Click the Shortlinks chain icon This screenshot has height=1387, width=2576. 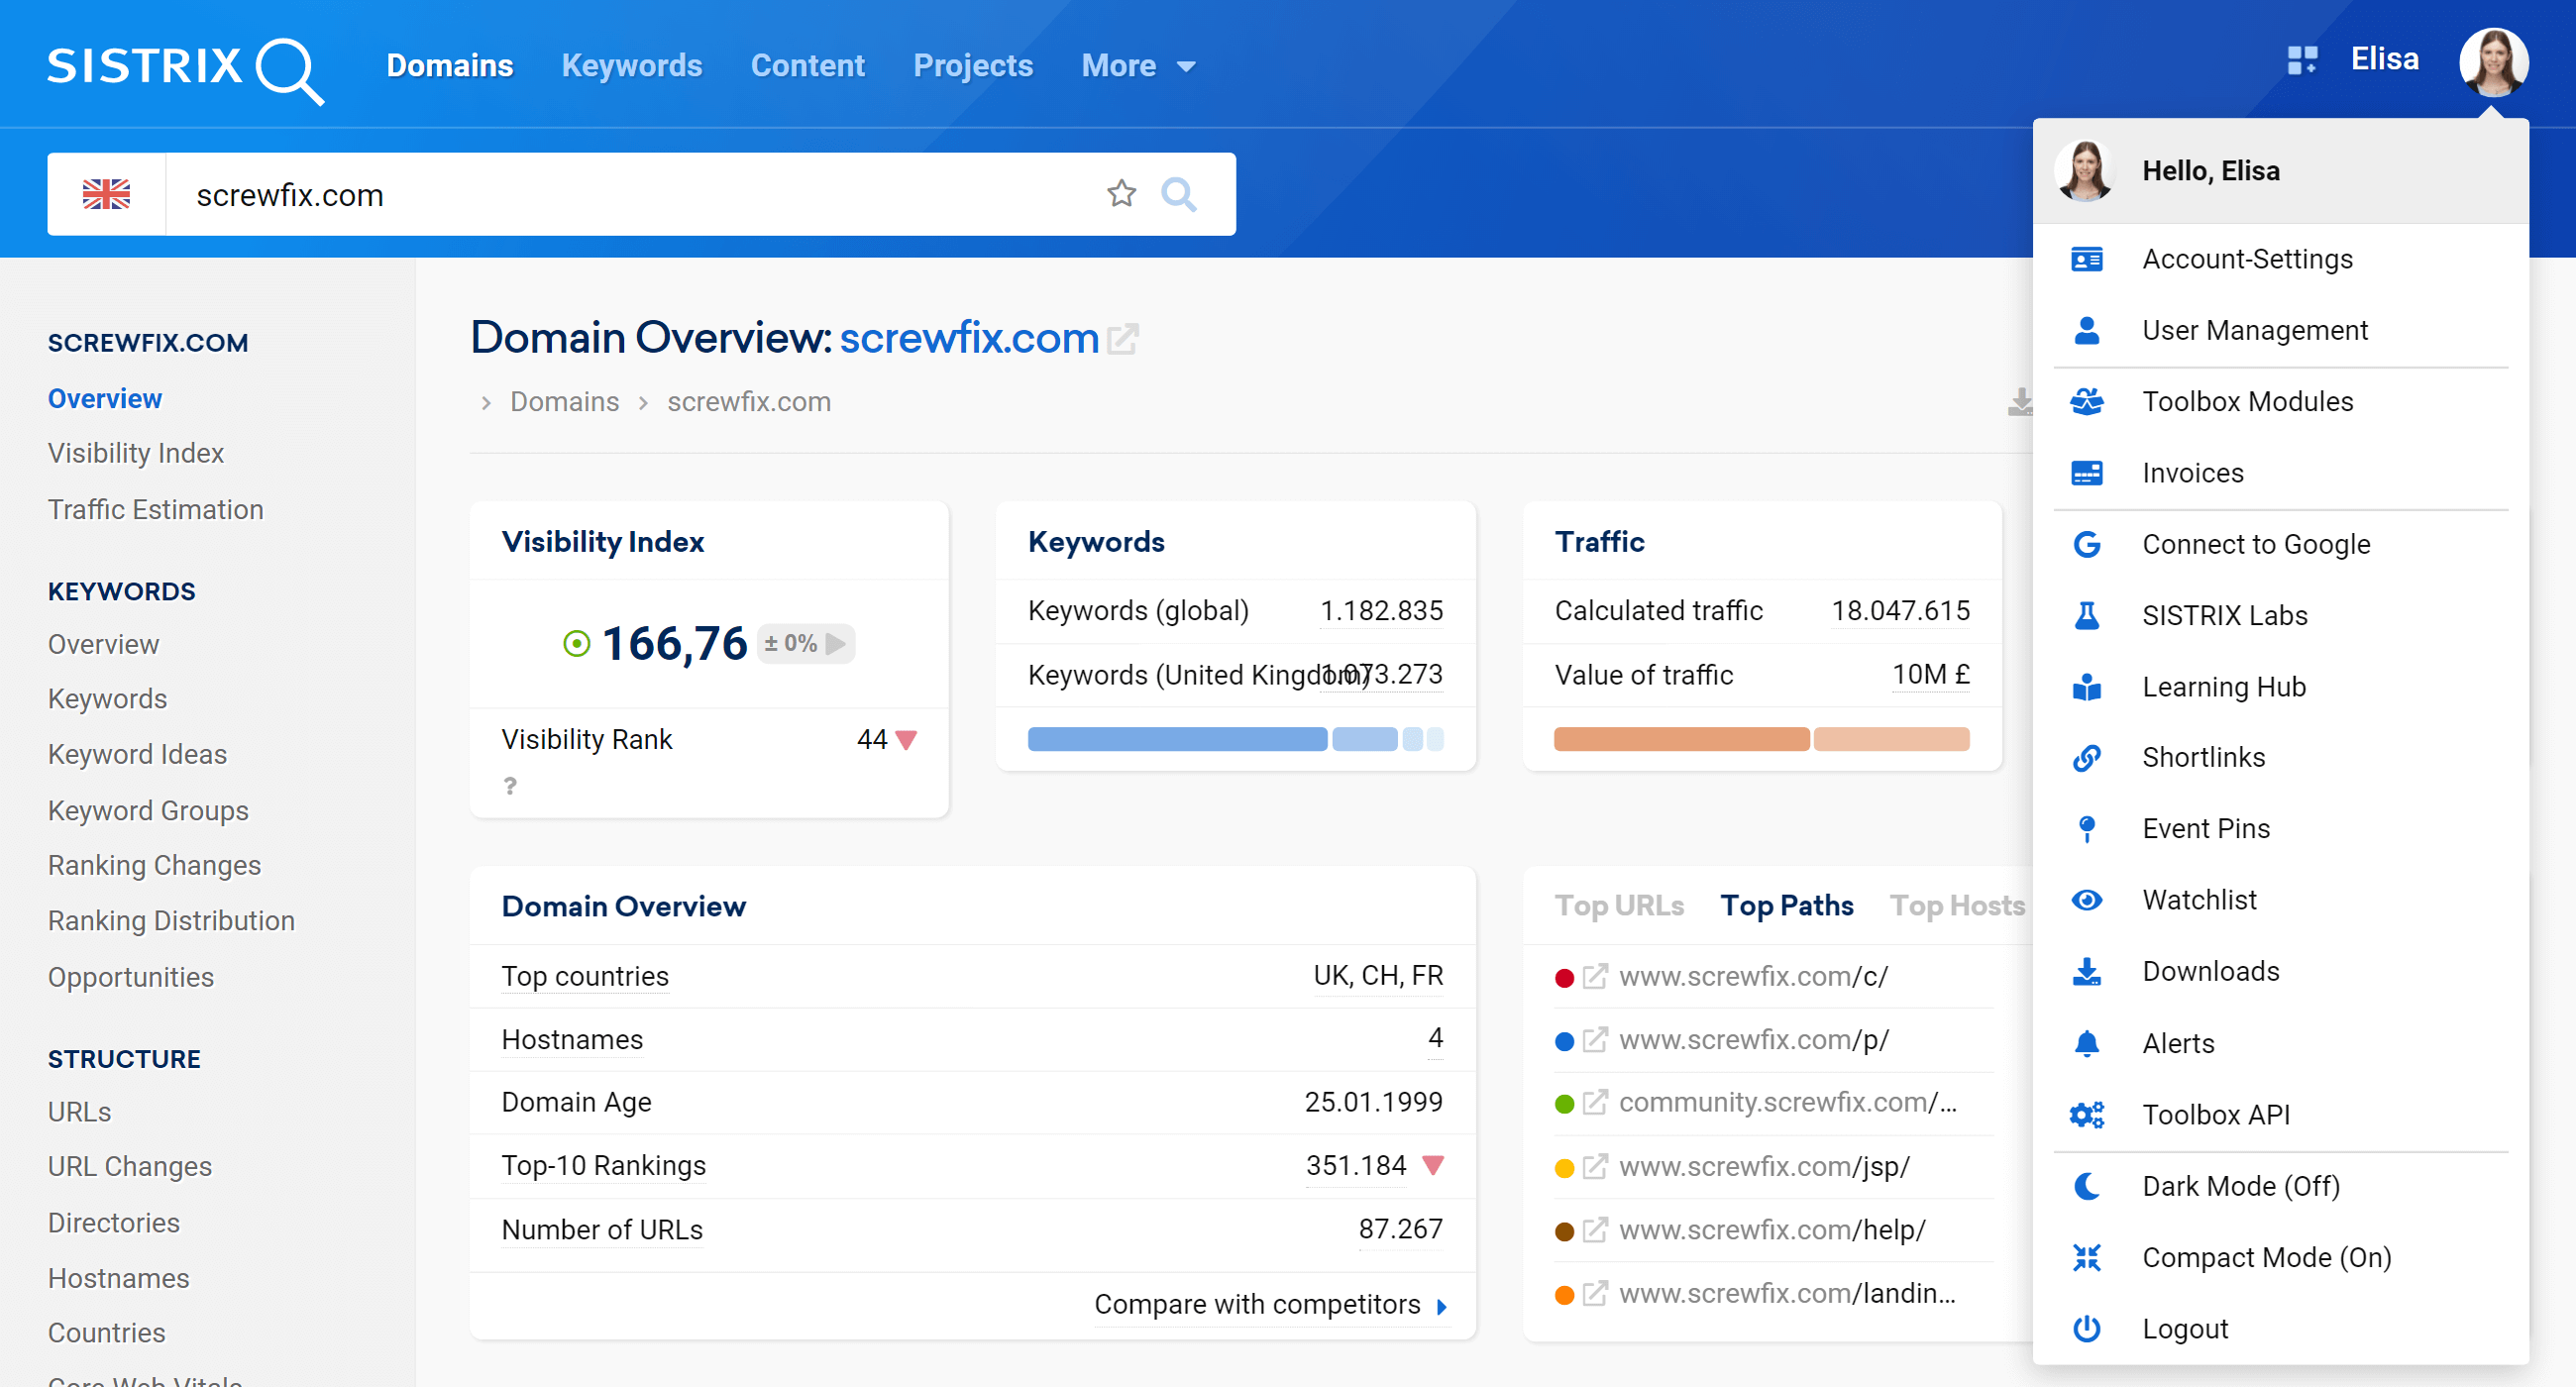[2086, 758]
